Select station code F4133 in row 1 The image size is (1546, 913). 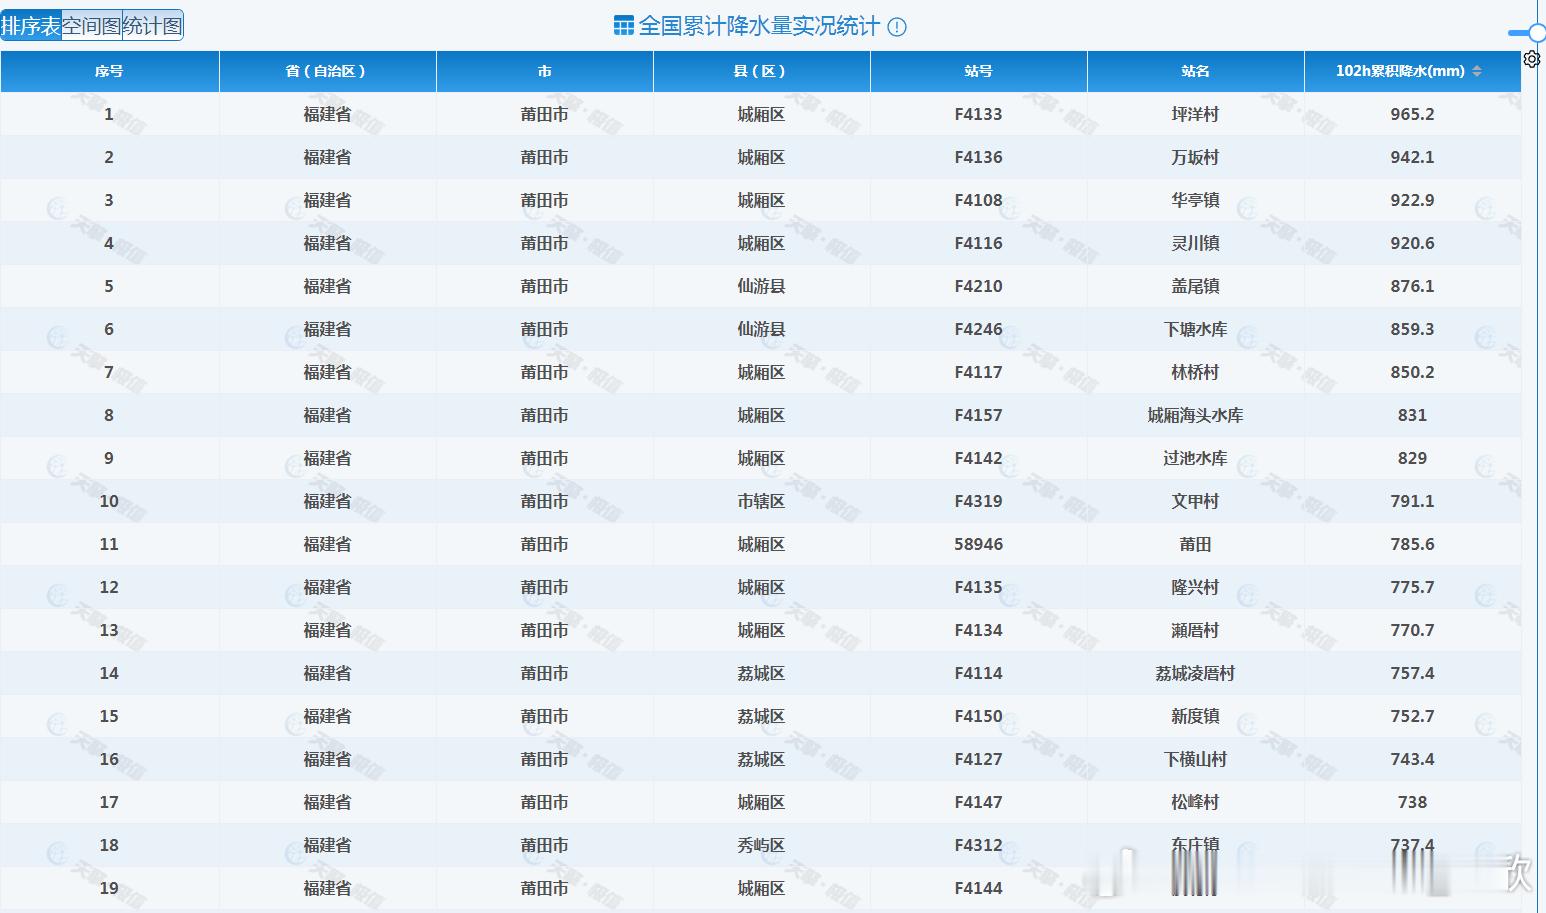click(x=978, y=114)
